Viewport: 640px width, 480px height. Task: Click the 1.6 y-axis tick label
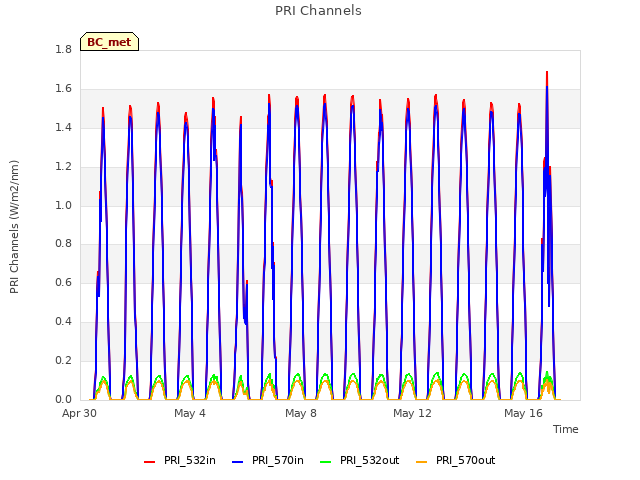click(x=63, y=89)
